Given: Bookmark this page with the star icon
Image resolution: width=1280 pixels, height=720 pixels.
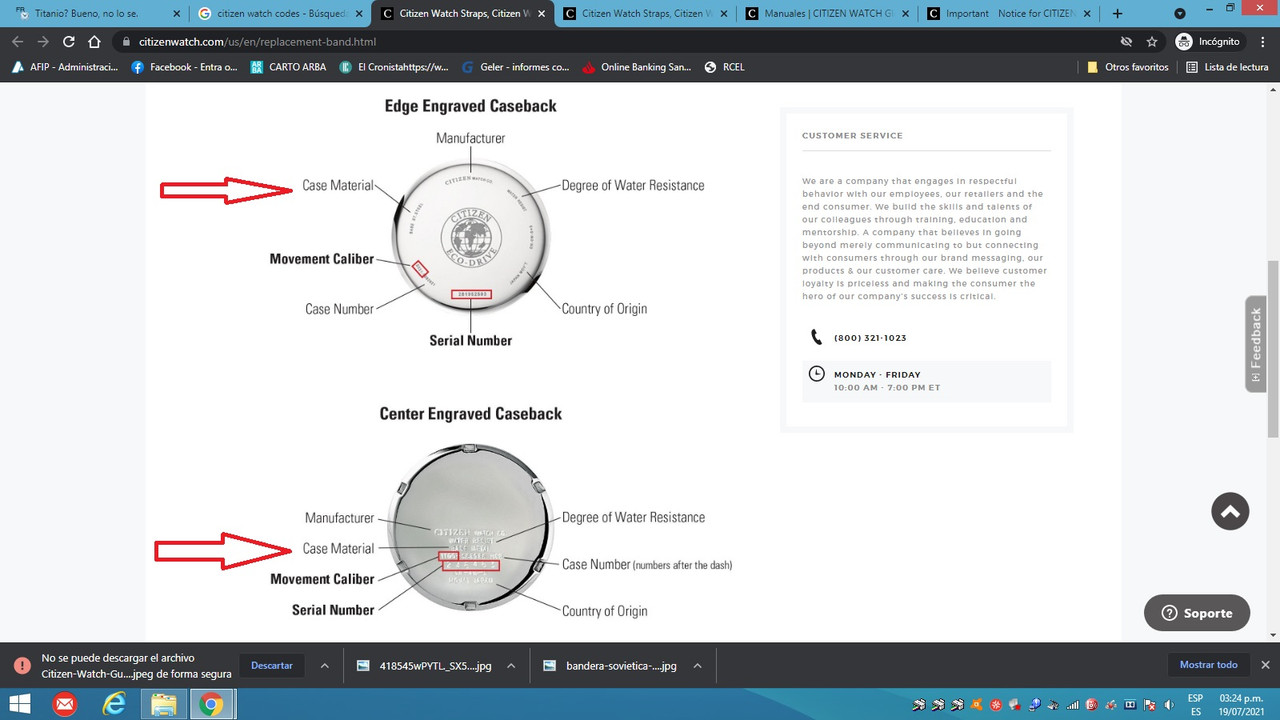Looking at the screenshot, I should 1152,42.
